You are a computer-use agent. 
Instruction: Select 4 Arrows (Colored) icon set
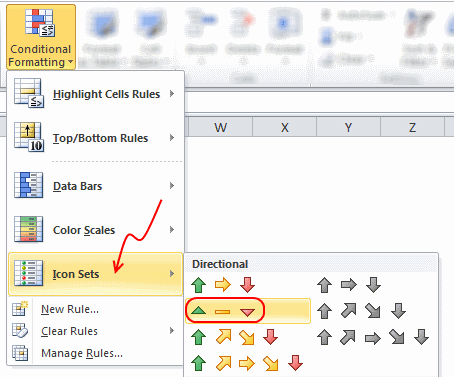click(x=235, y=337)
